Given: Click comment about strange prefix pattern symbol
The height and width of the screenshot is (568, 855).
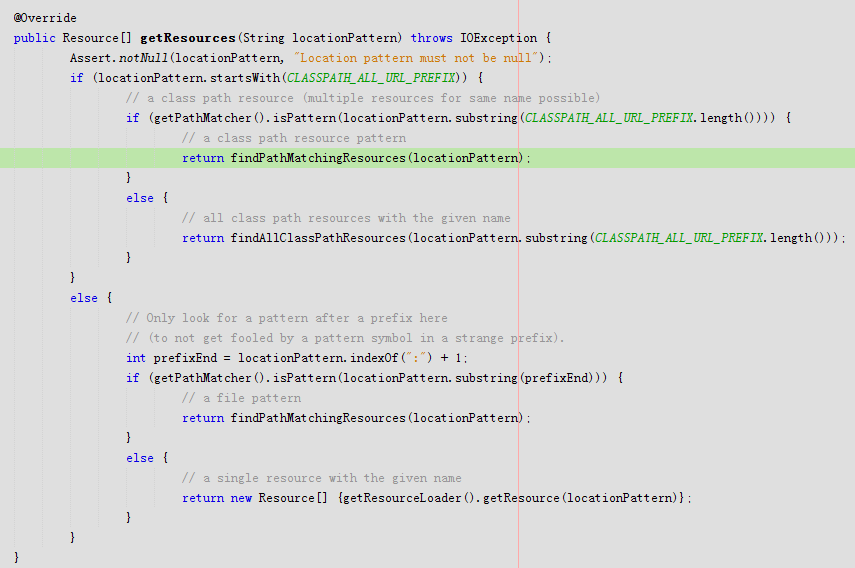Looking at the screenshot, I should (345, 338).
